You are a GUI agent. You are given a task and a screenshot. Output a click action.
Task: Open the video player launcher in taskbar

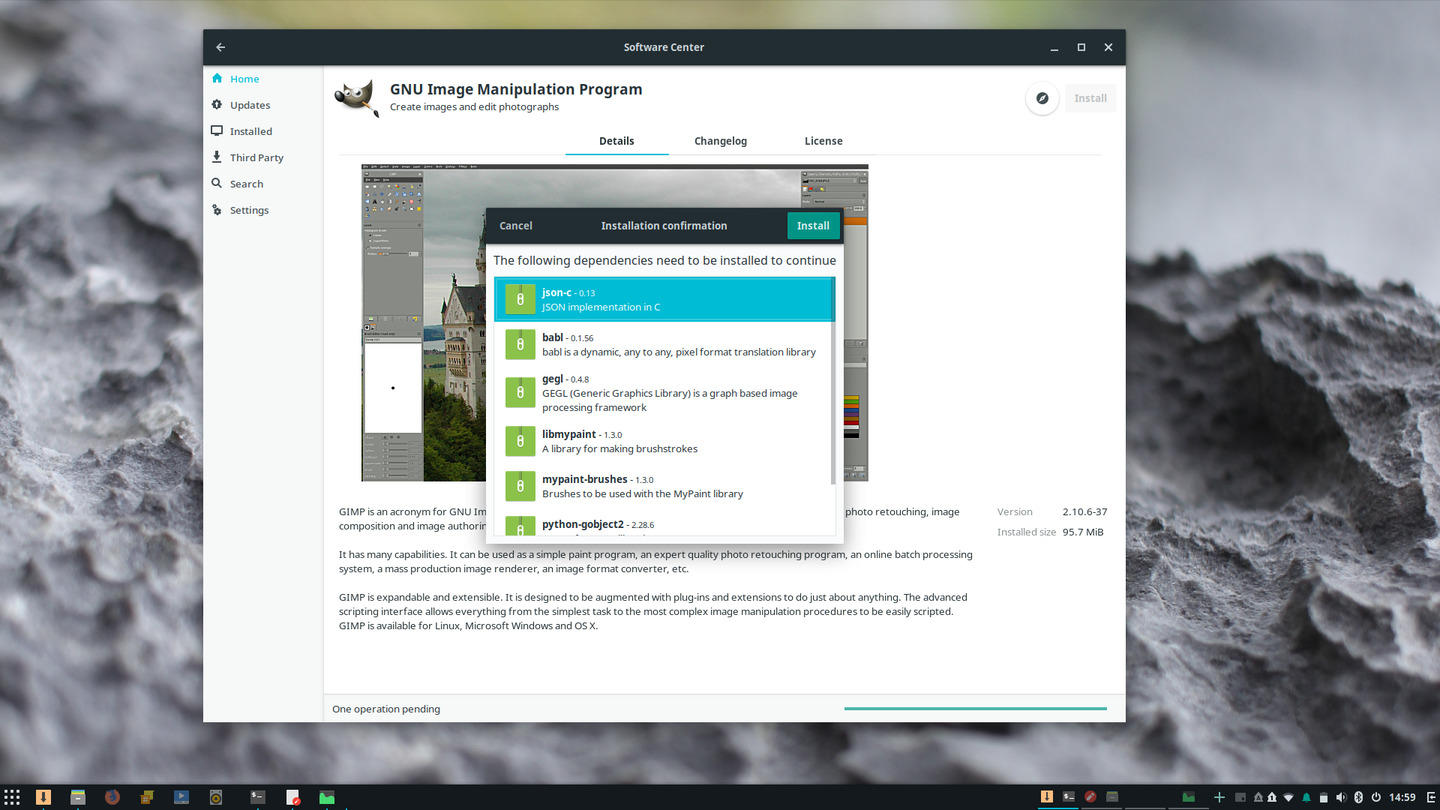coord(181,797)
